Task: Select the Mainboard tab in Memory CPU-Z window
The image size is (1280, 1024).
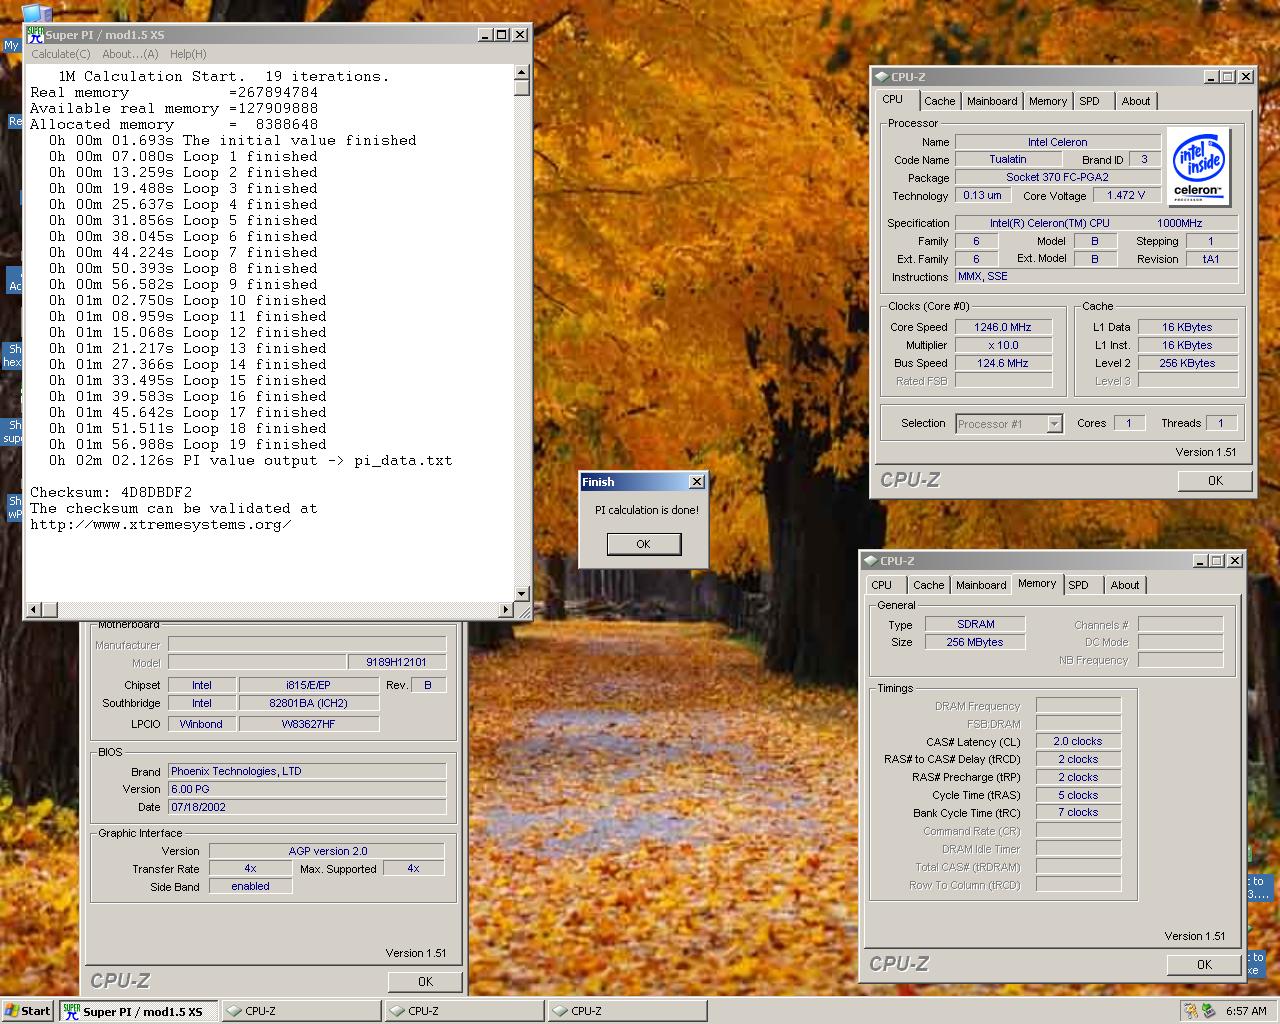Action: tap(981, 585)
